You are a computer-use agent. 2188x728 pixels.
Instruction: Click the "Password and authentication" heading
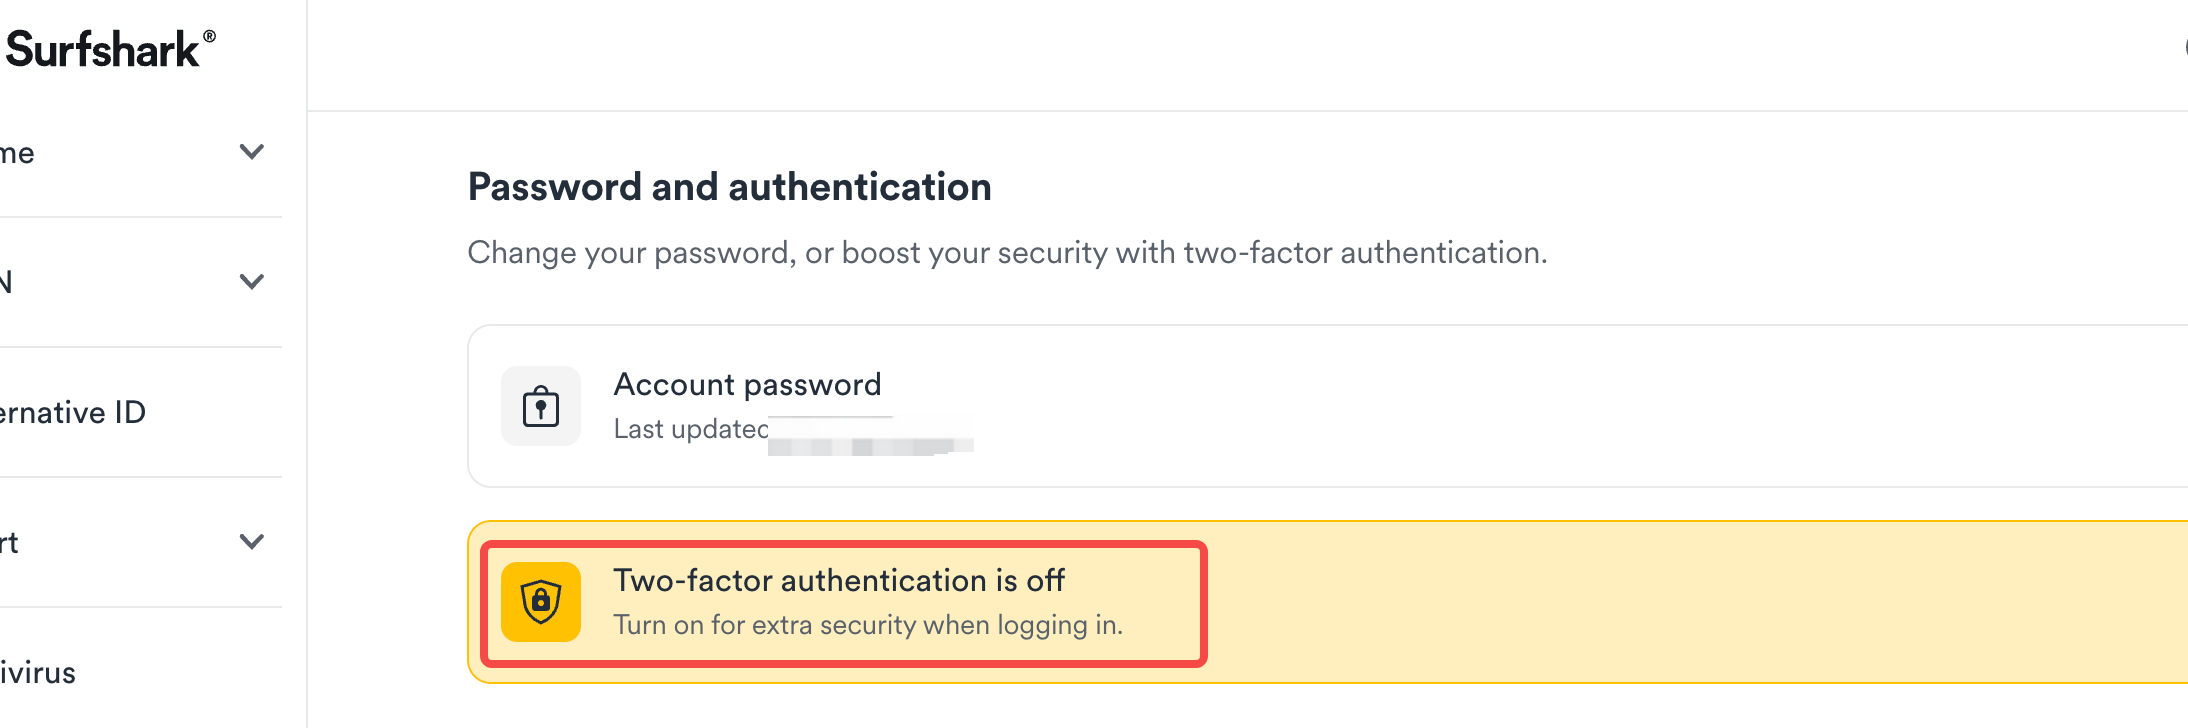pos(729,187)
